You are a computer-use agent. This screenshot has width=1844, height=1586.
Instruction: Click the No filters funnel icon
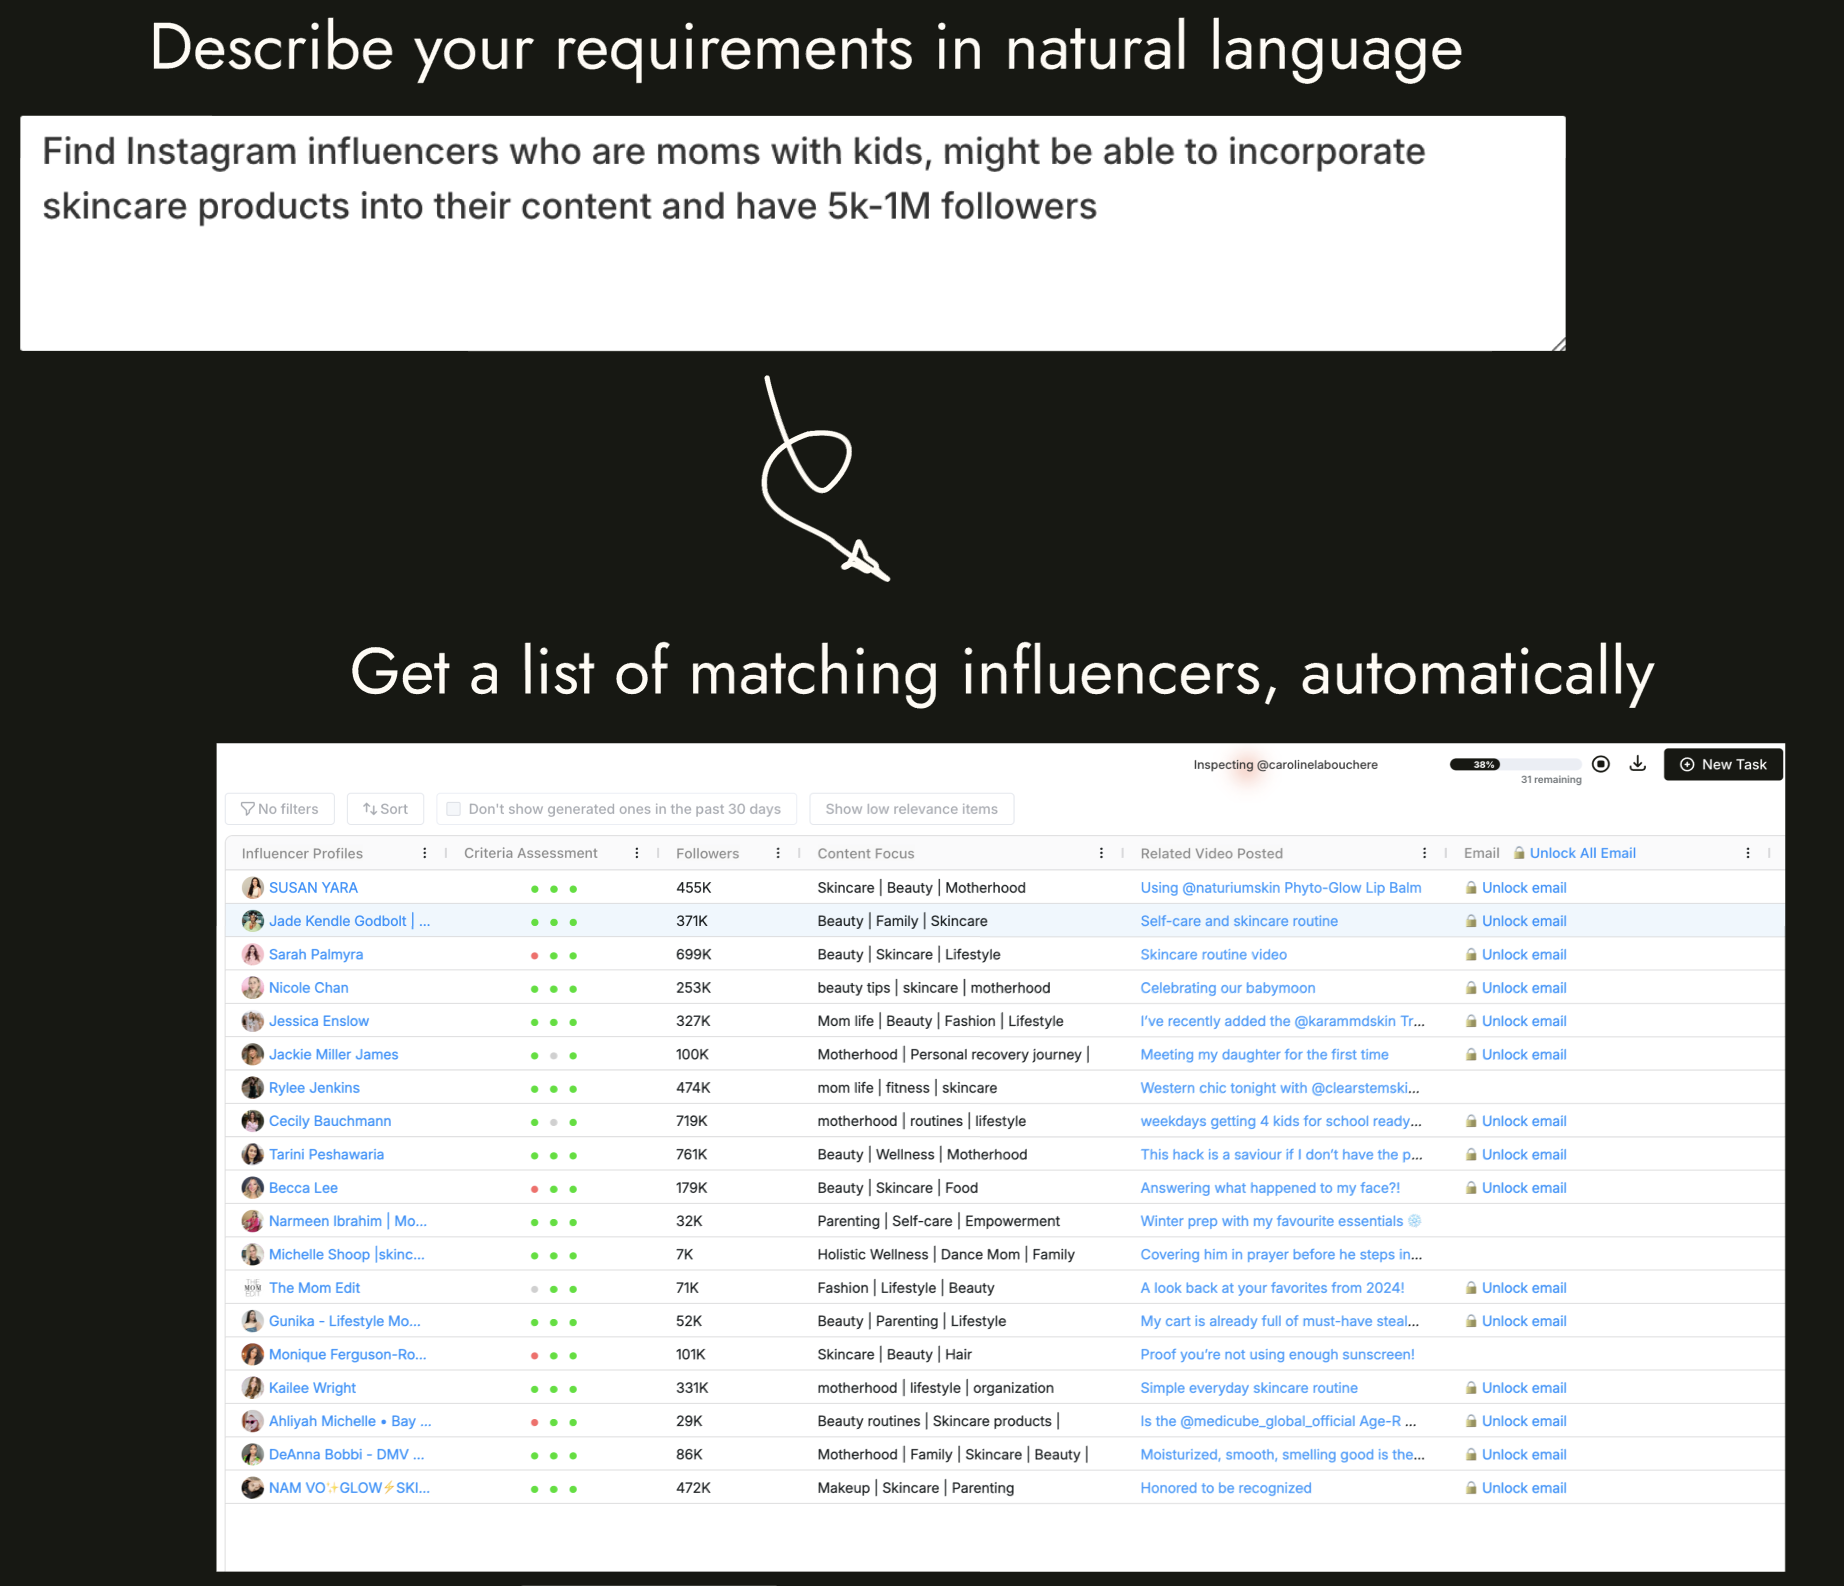[x=247, y=809]
